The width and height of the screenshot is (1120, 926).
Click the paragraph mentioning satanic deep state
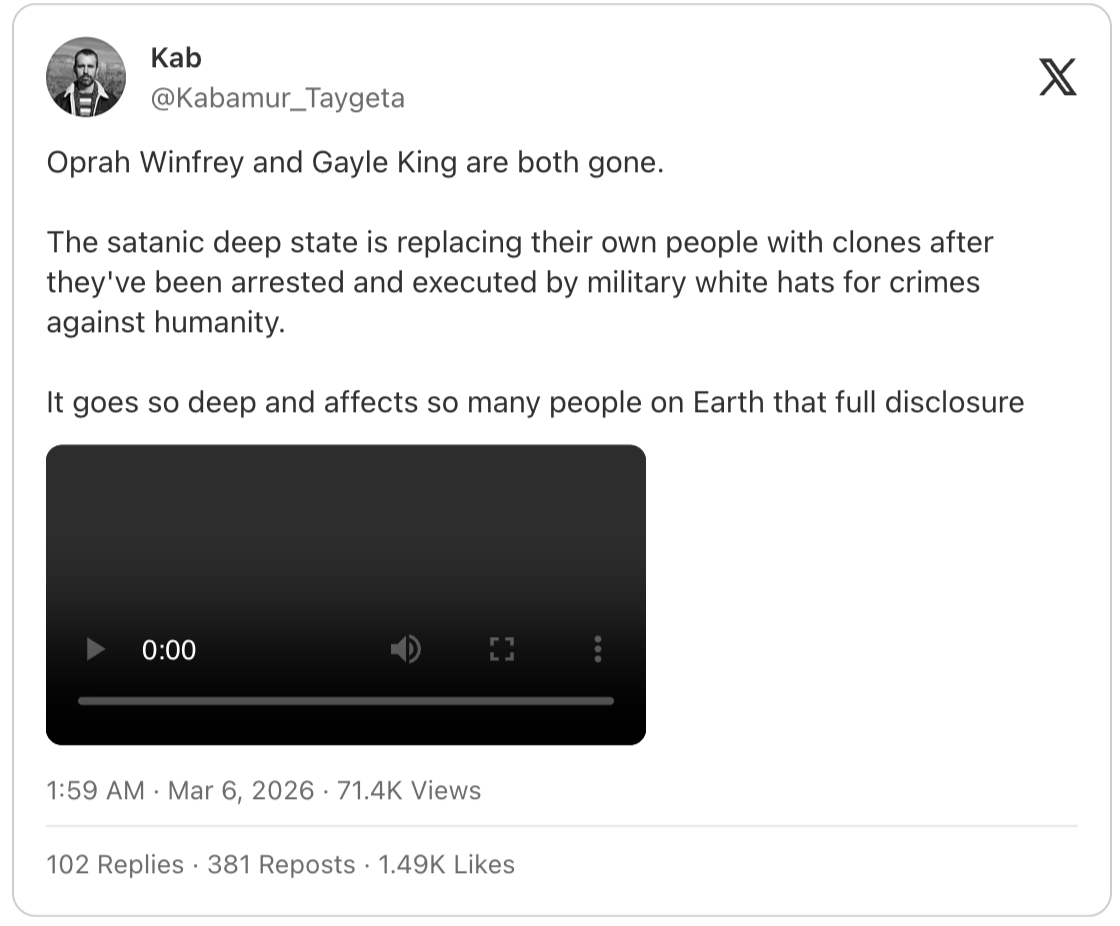pos(519,283)
